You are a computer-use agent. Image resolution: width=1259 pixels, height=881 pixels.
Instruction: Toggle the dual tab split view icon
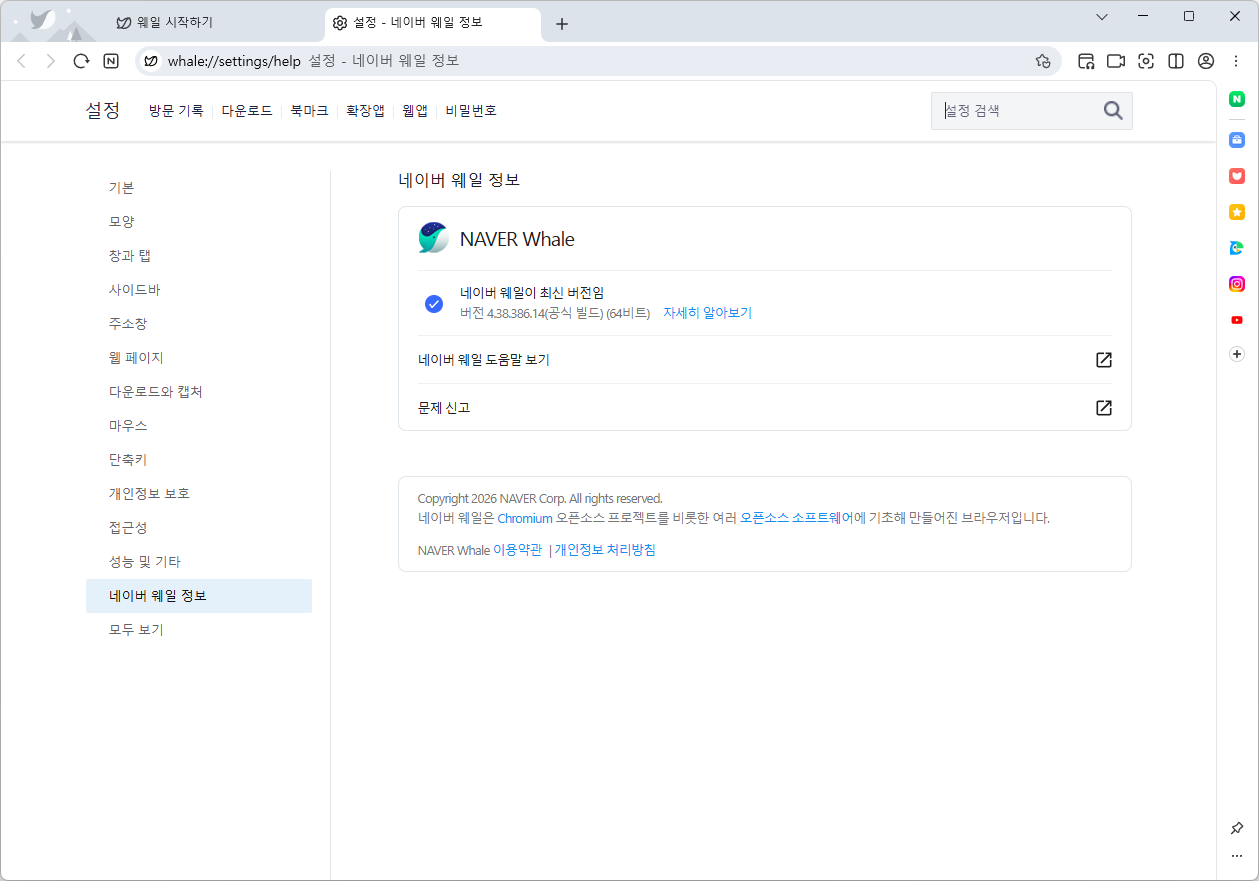coord(1176,61)
